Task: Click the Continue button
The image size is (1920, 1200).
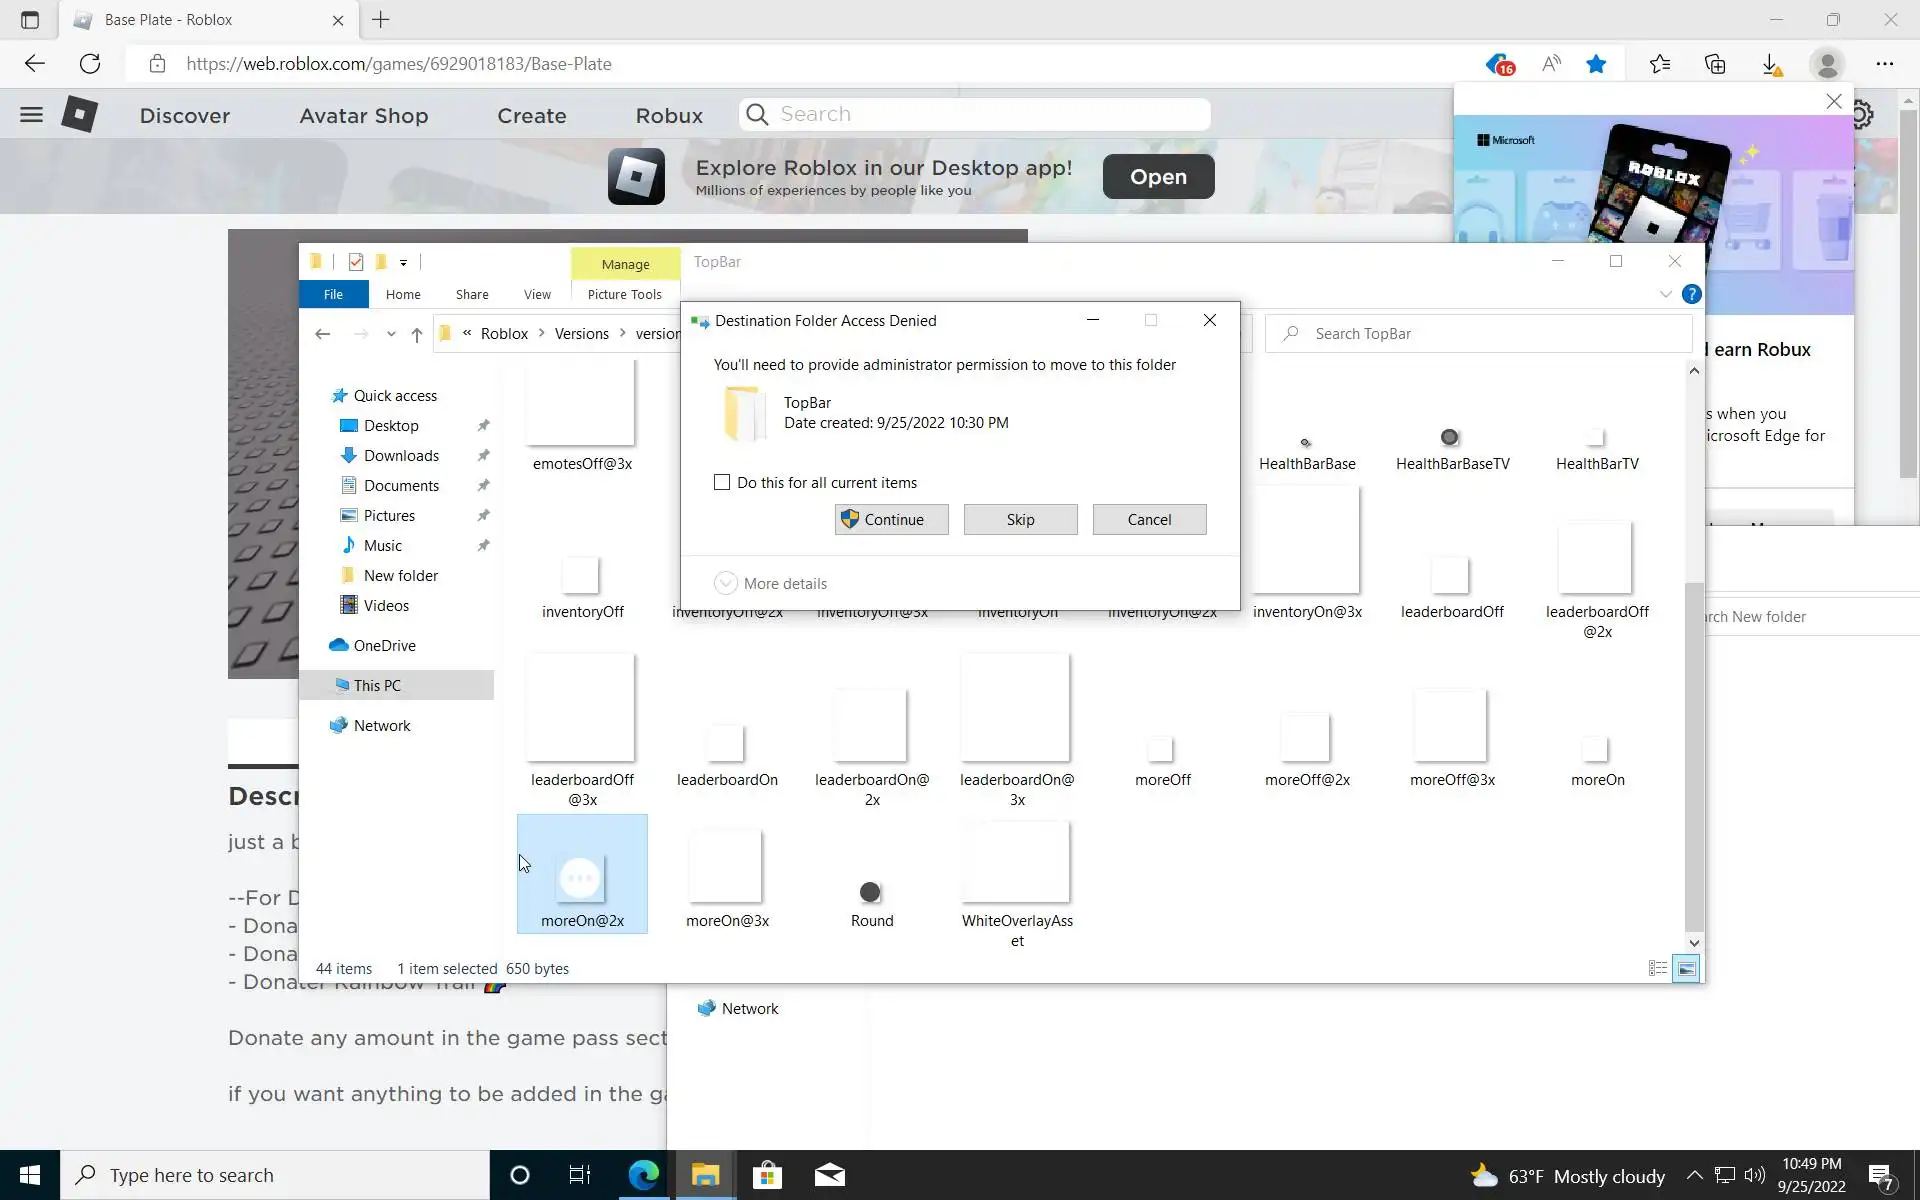Action: click(x=891, y=519)
